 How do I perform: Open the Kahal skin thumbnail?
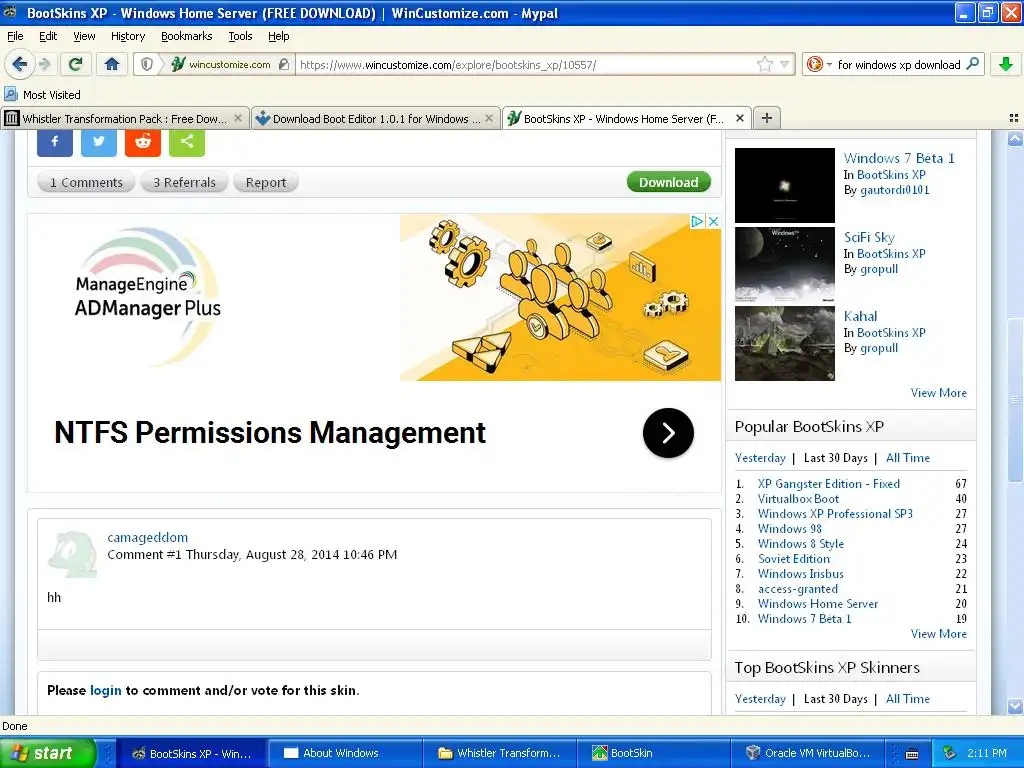point(784,344)
